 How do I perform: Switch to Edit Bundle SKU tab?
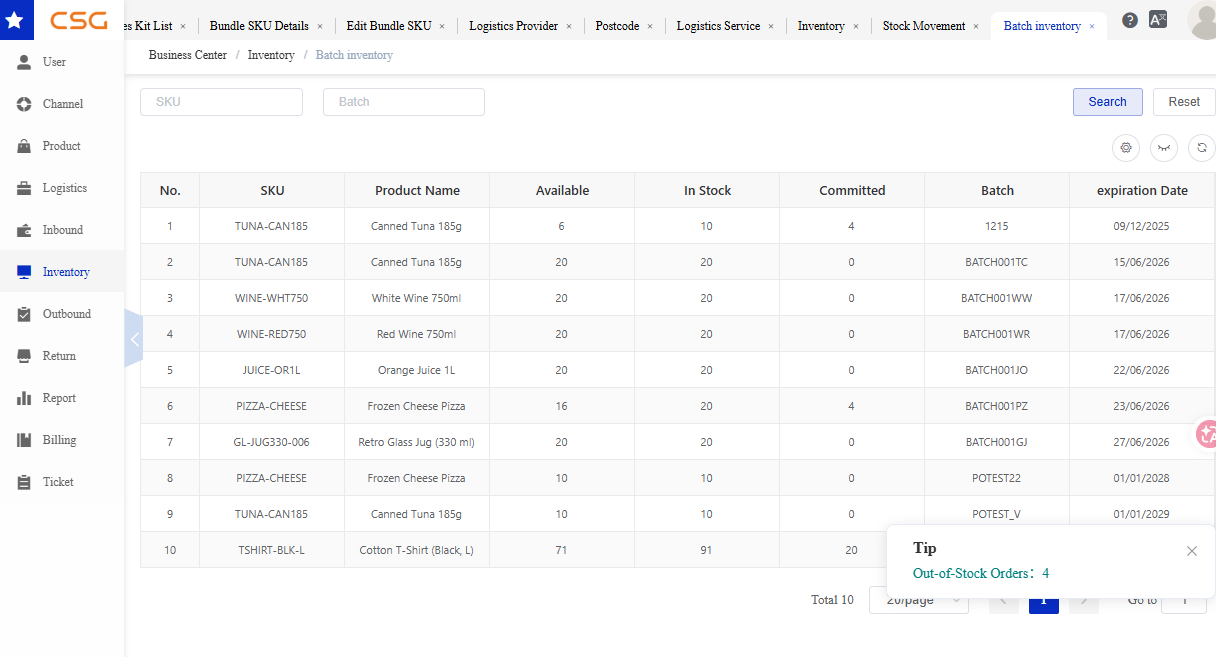[389, 26]
